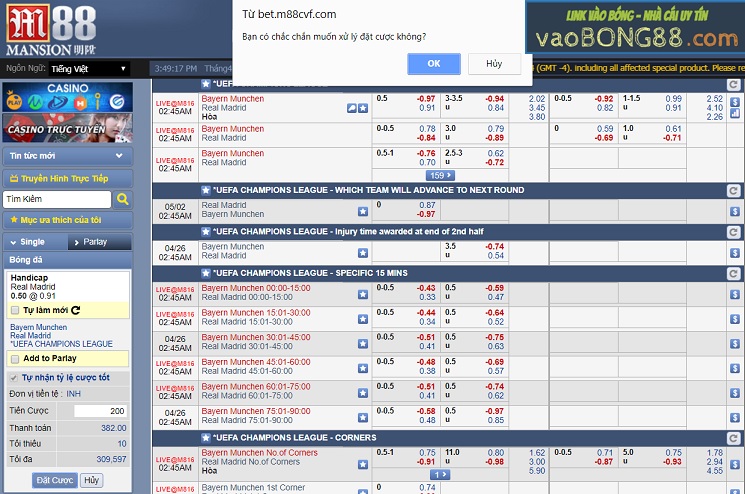Screen dimensions: 745x494
Task: Expand Truyền Hình Trực Tiếp section
Action: 66,178
